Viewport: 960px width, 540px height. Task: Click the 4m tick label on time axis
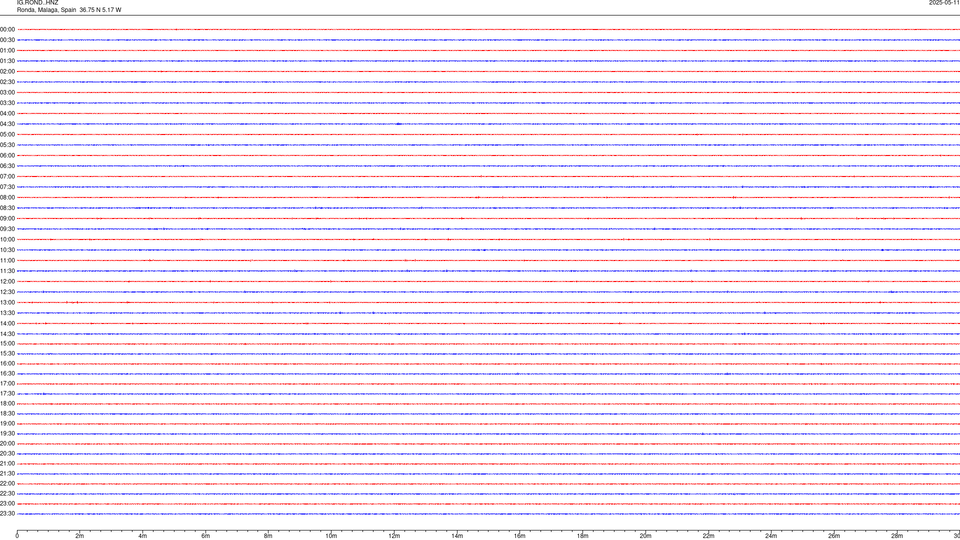point(143,536)
